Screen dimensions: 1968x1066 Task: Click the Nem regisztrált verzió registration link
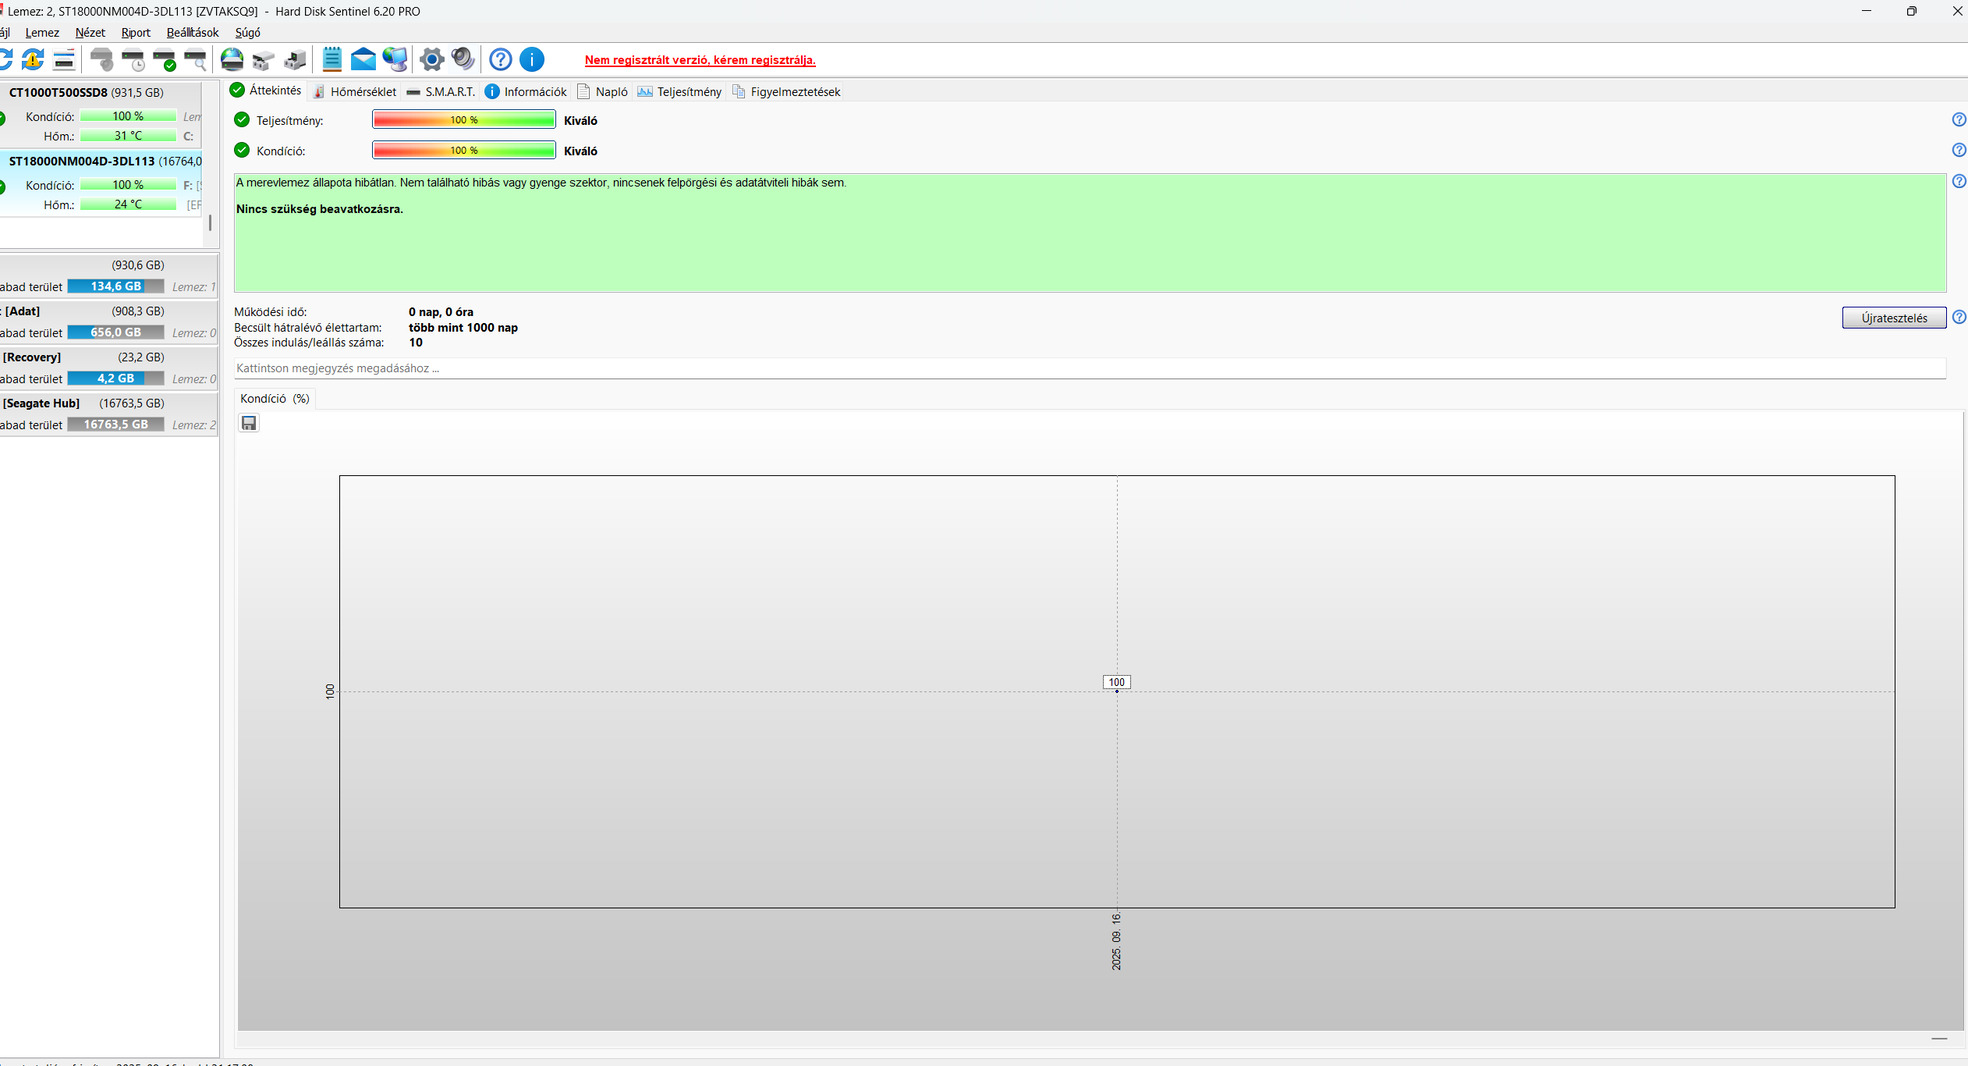tap(700, 60)
